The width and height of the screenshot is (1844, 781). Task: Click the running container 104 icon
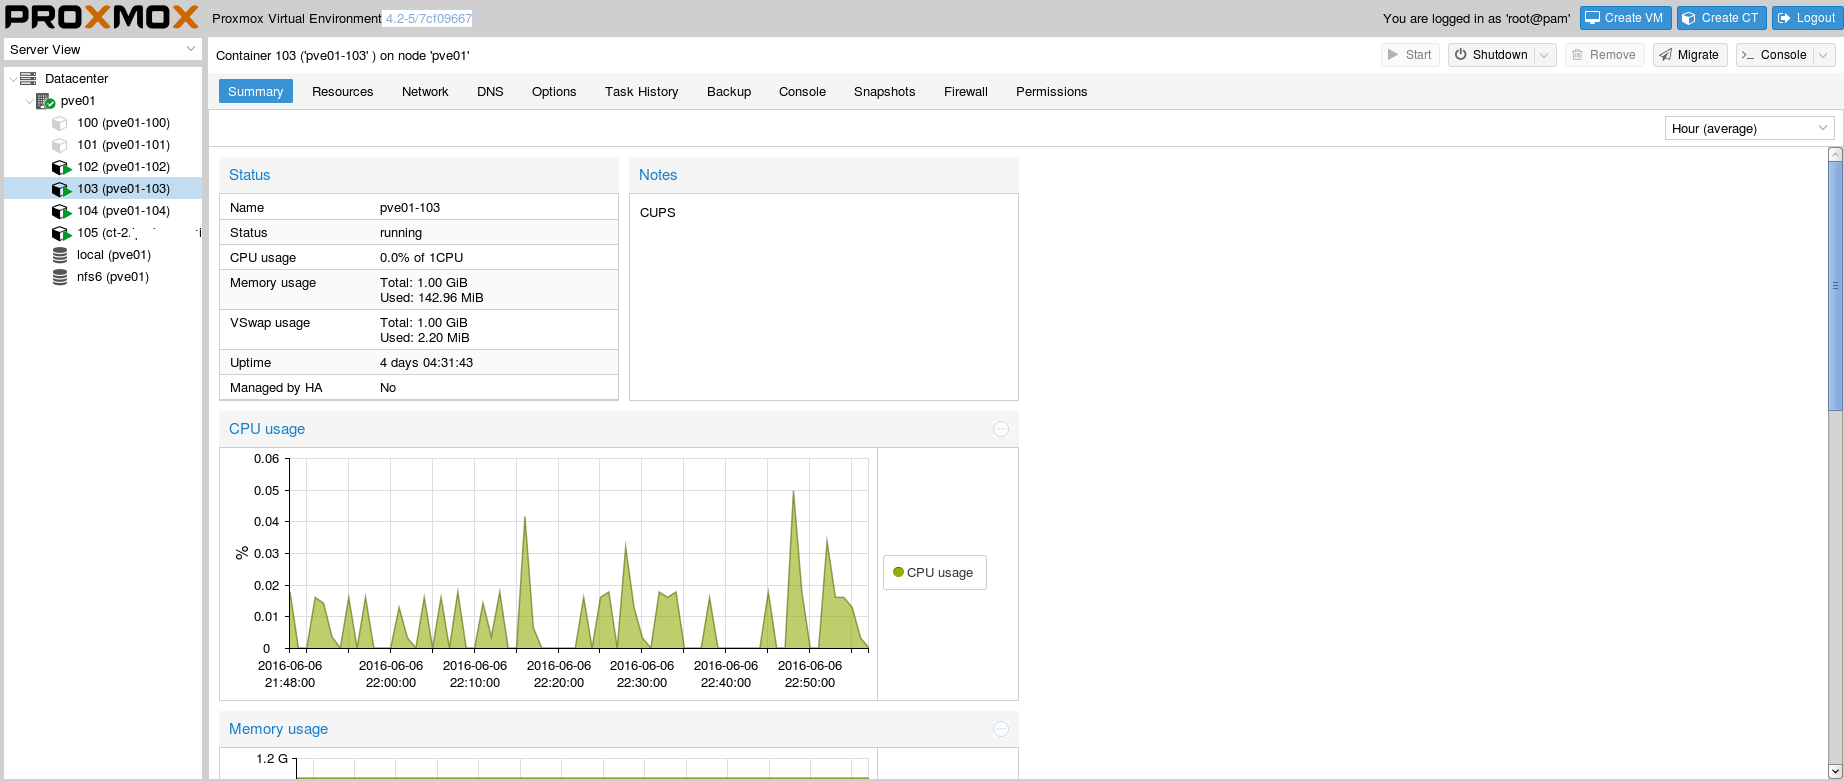(61, 211)
